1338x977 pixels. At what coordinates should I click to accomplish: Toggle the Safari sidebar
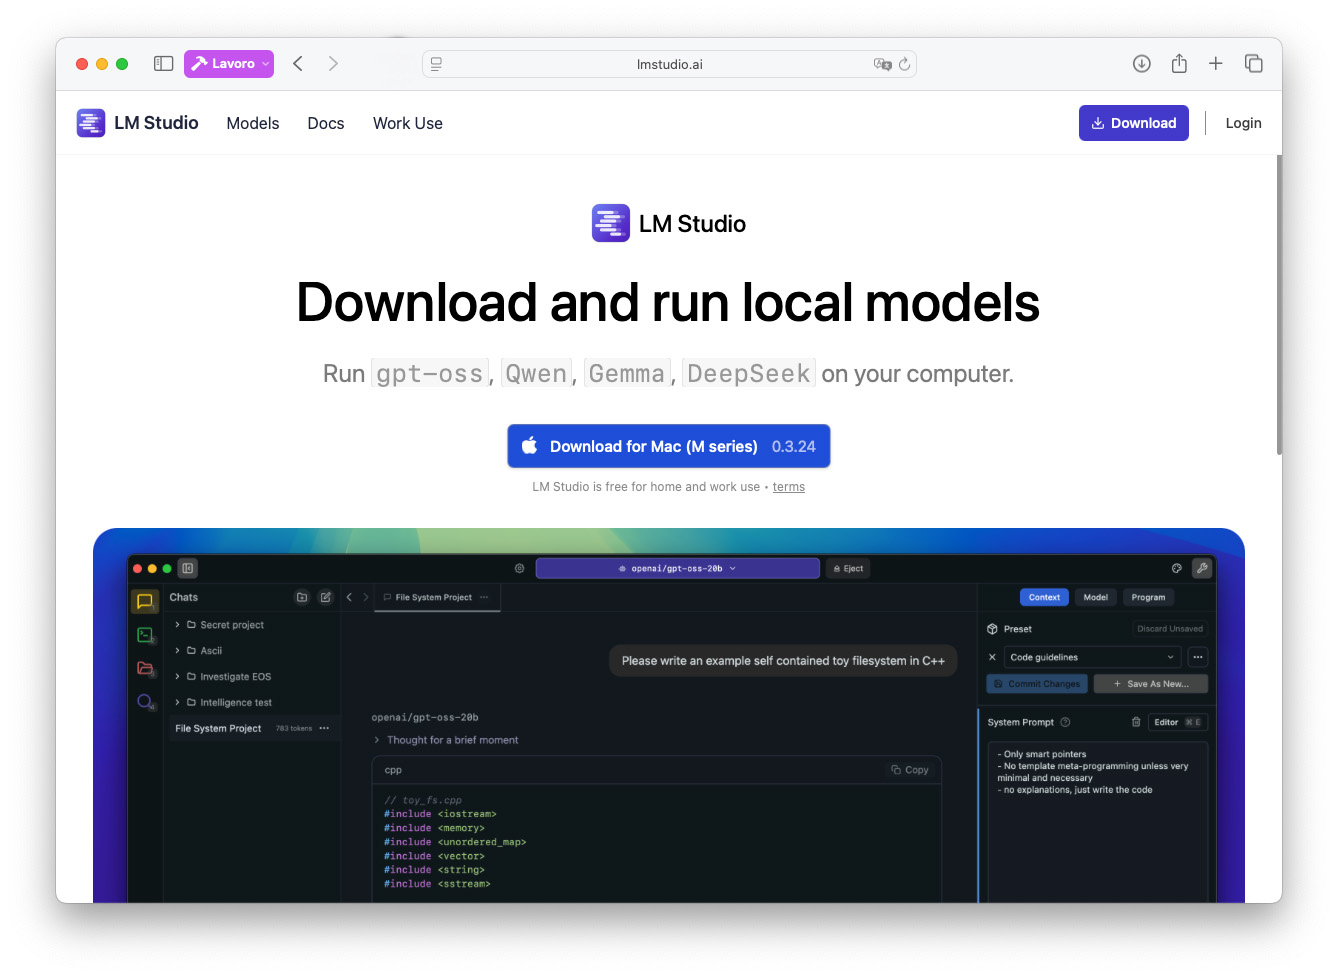pos(164,64)
